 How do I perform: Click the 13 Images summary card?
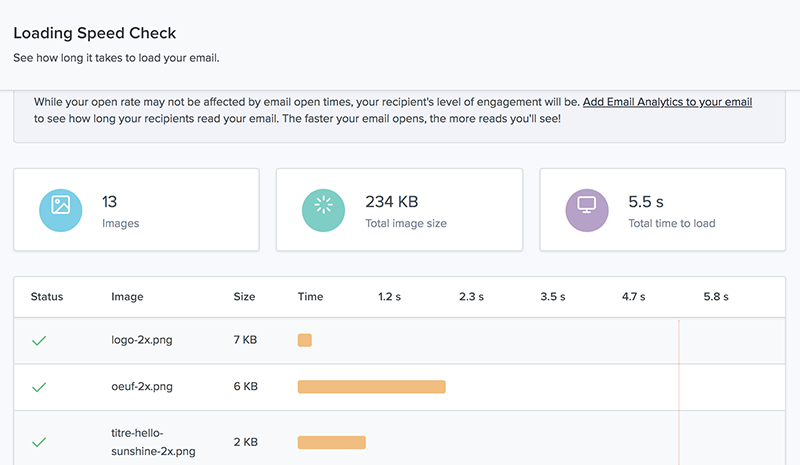click(136, 210)
